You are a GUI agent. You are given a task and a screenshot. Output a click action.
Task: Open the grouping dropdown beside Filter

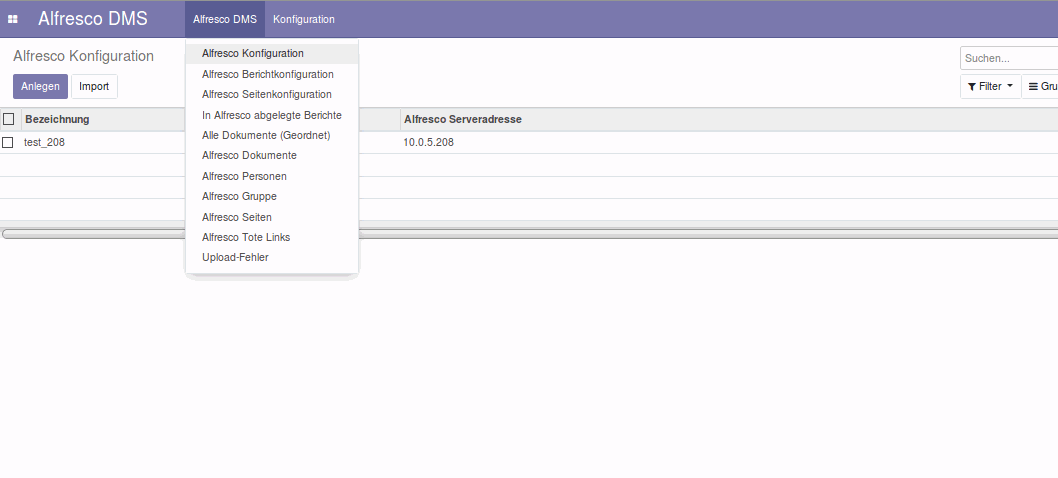coord(1040,86)
